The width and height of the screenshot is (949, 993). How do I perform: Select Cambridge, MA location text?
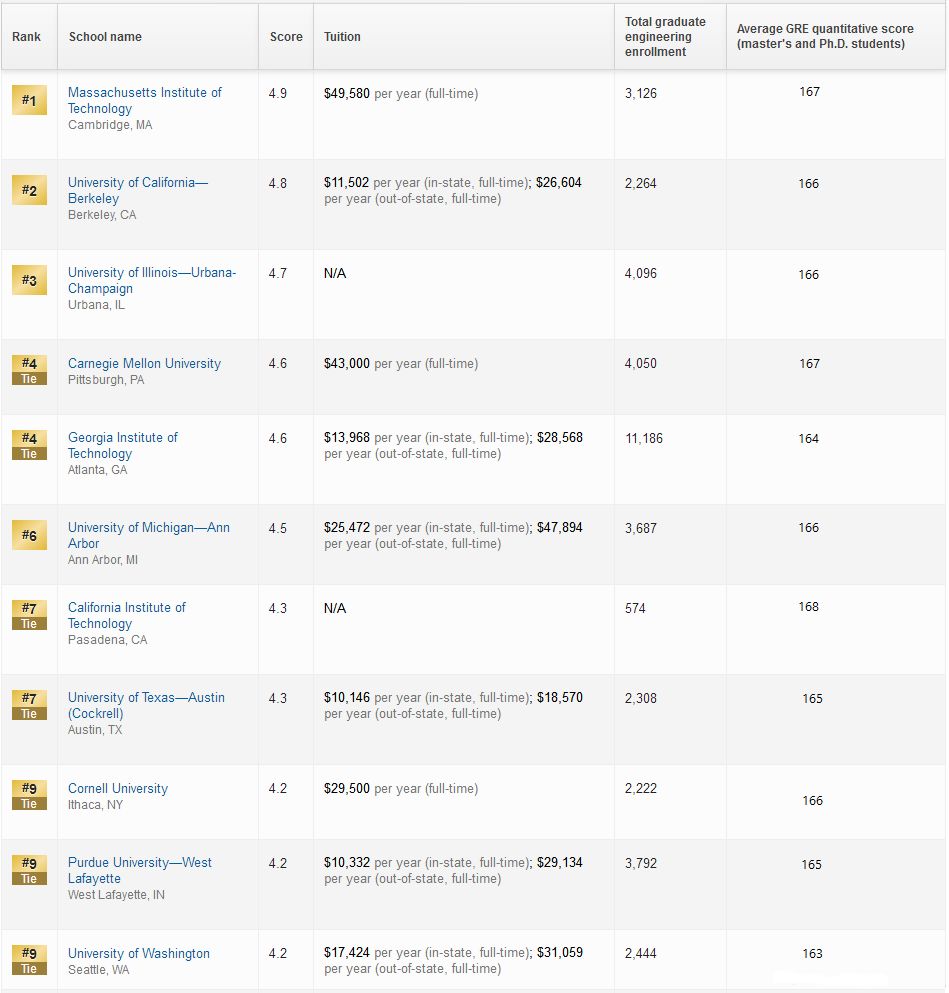(110, 125)
